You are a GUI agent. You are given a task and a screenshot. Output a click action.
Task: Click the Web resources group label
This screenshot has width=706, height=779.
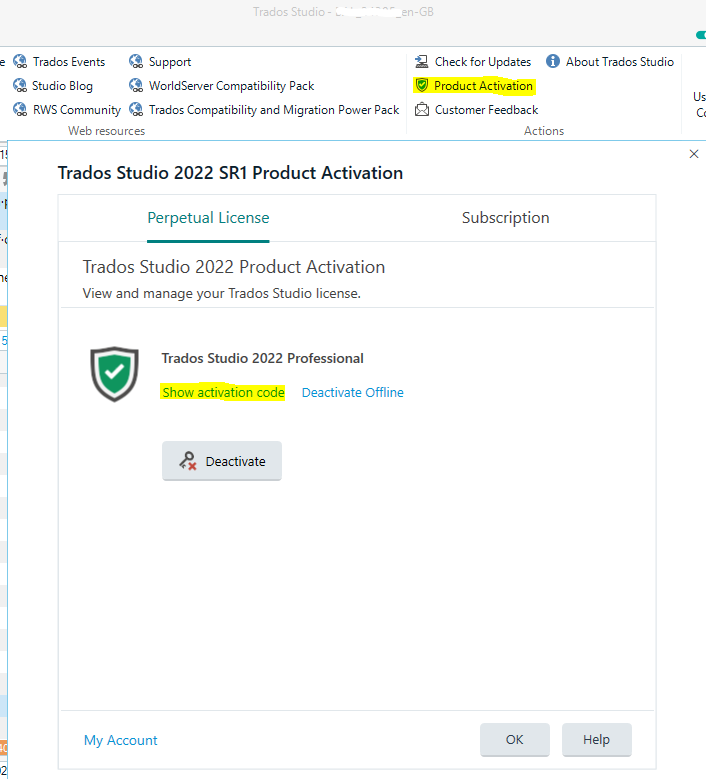click(x=106, y=131)
